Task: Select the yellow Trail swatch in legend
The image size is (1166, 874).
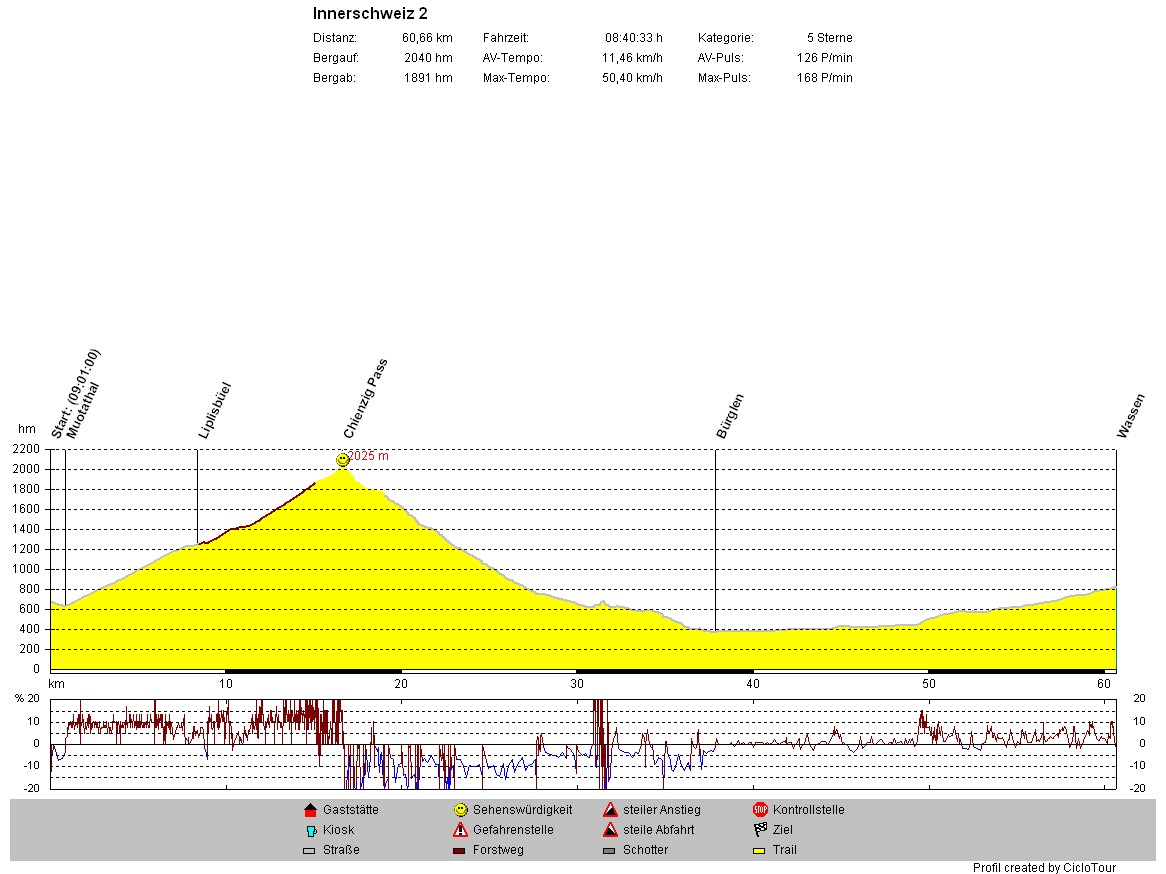Action: pyautogui.click(x=759, y=851)
